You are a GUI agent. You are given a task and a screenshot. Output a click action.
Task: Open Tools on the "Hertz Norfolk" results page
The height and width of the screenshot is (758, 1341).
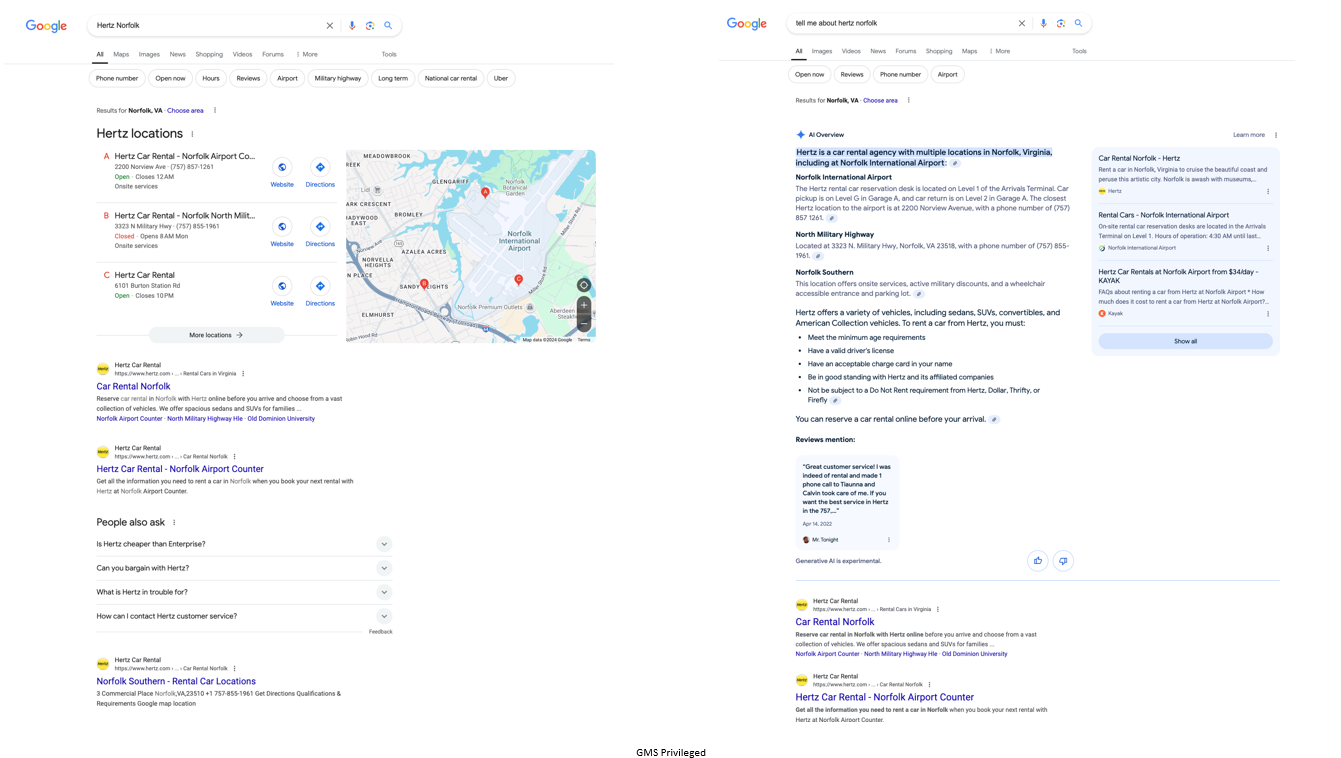point(389,55)
